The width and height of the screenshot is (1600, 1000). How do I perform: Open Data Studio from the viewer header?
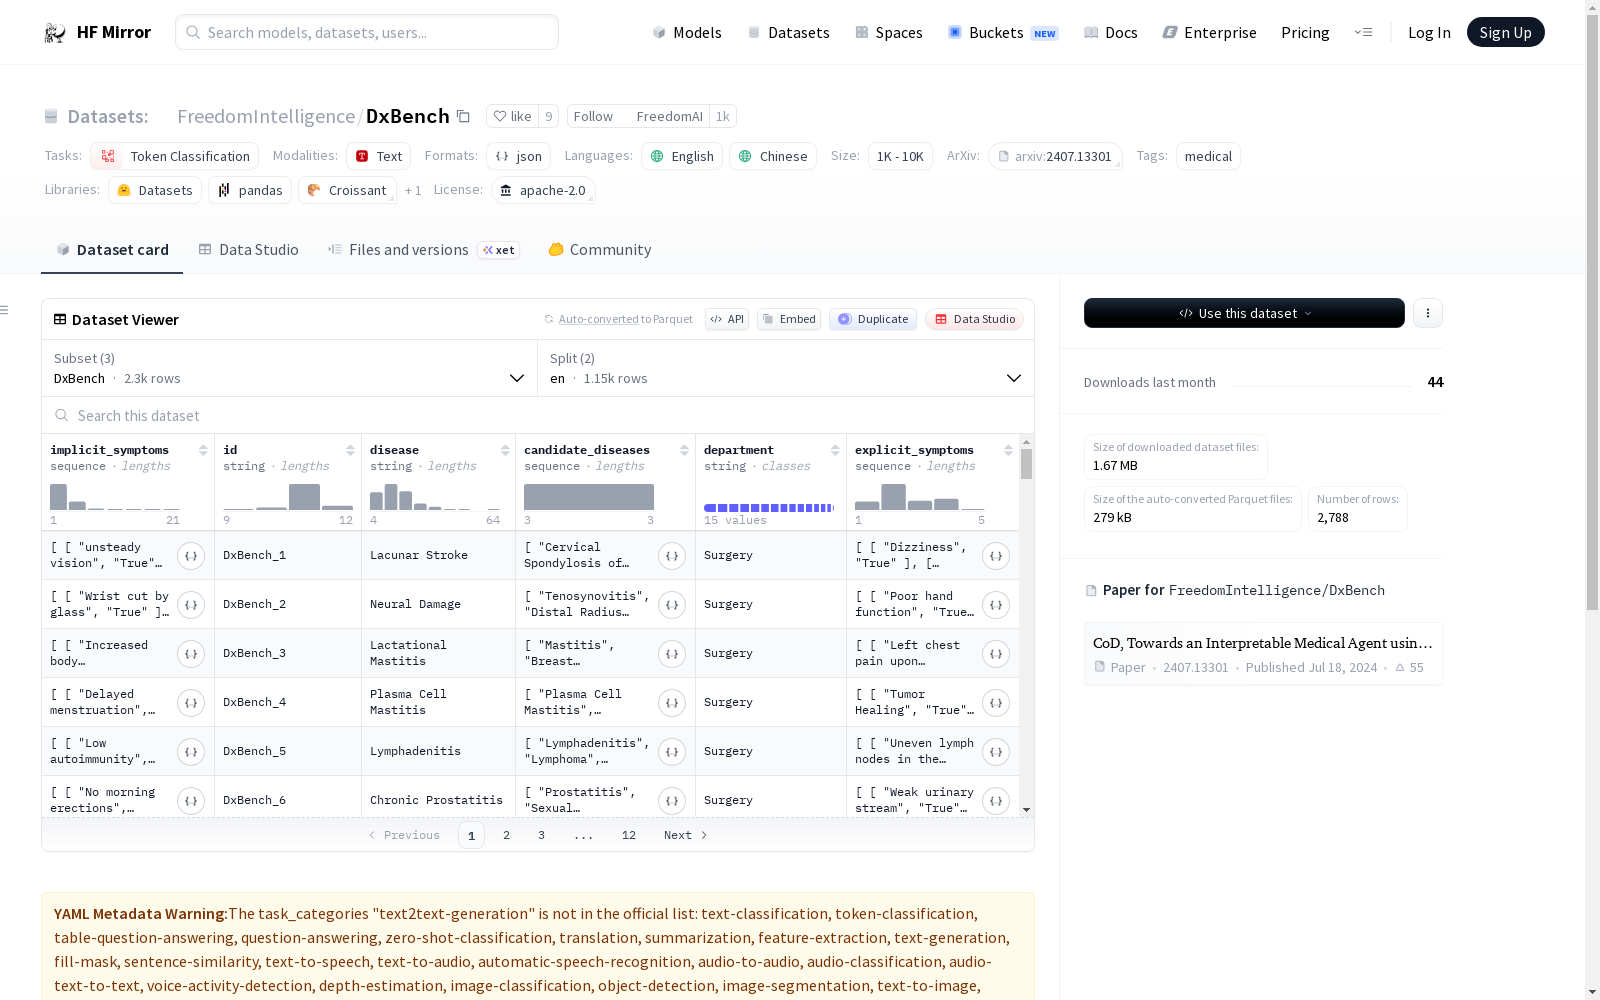[x=975, y=319]
